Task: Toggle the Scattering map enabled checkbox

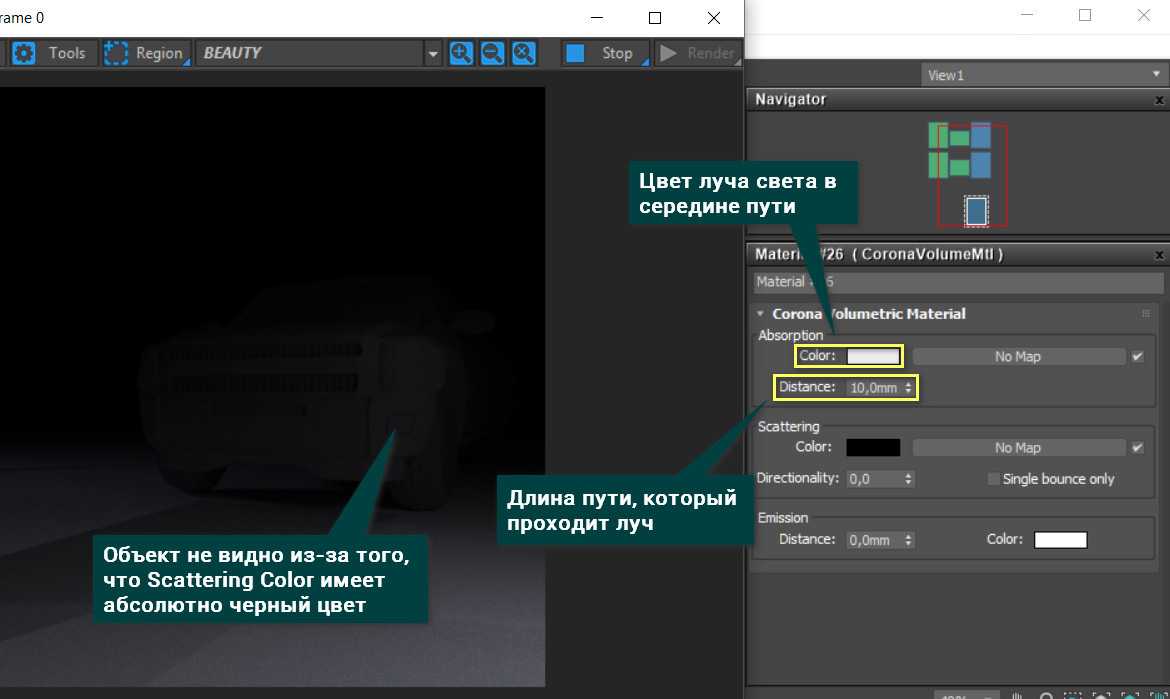Action: [x=1137, y=448]
